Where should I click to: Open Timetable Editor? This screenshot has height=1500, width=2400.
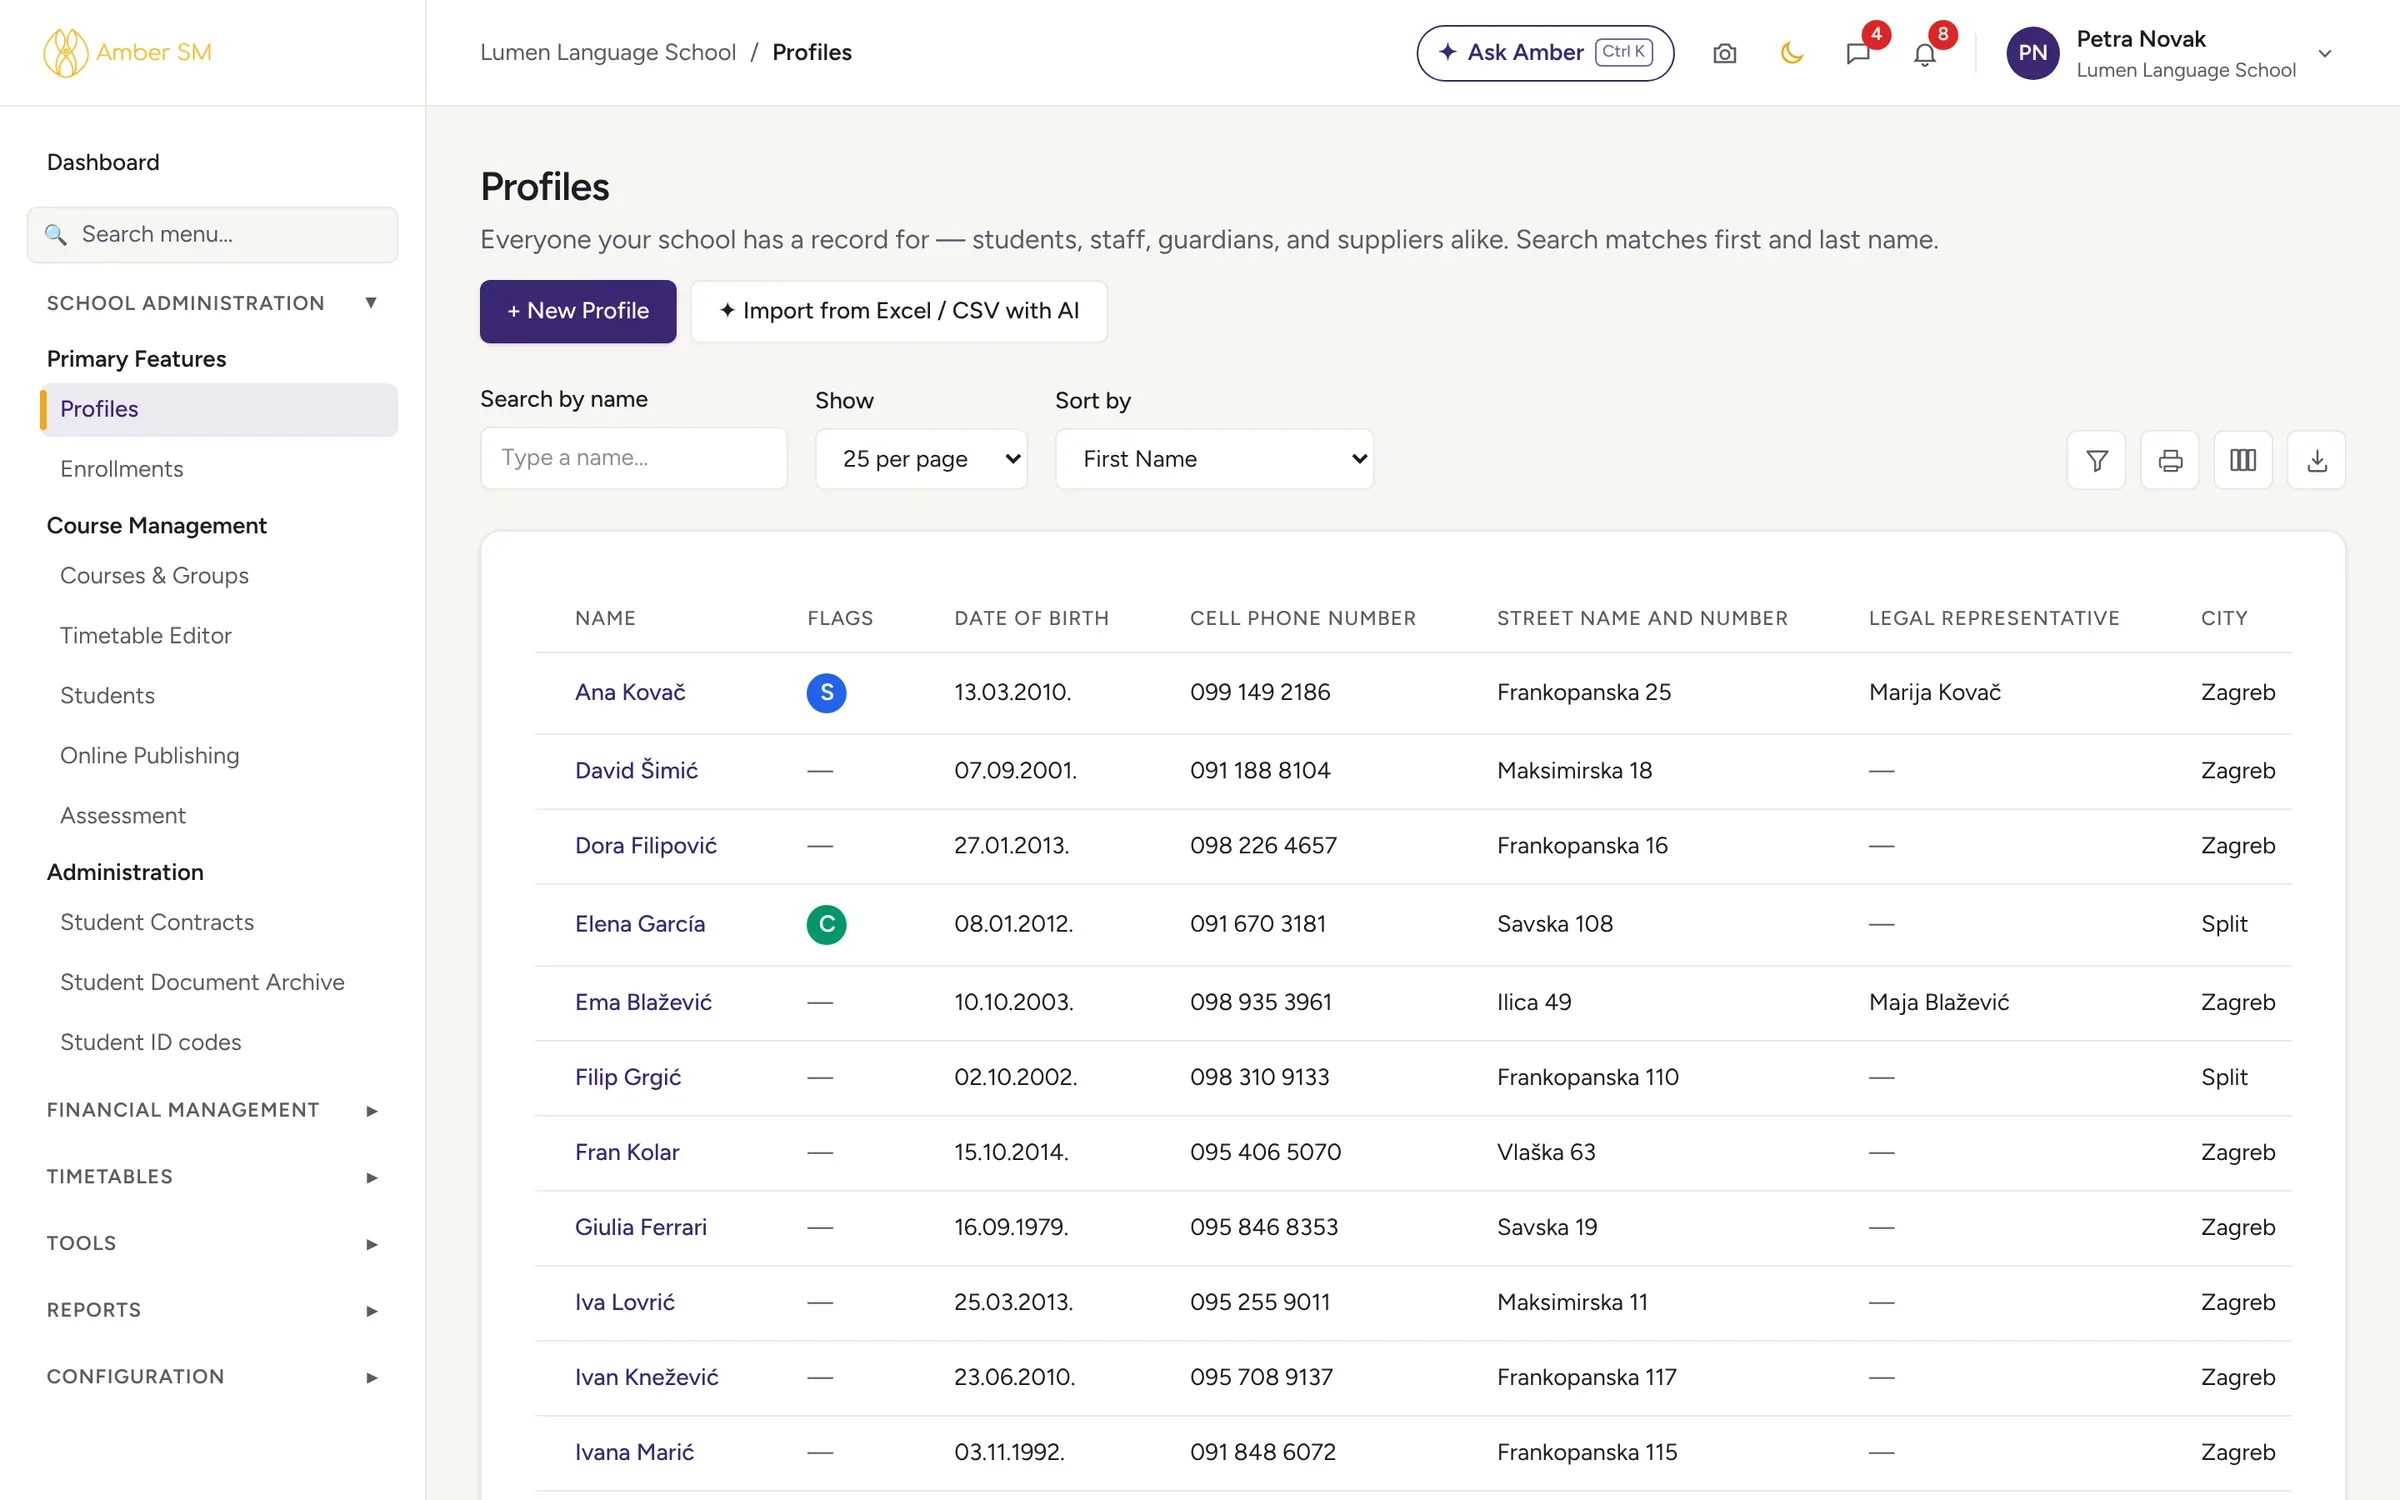(x=145, y=635)
